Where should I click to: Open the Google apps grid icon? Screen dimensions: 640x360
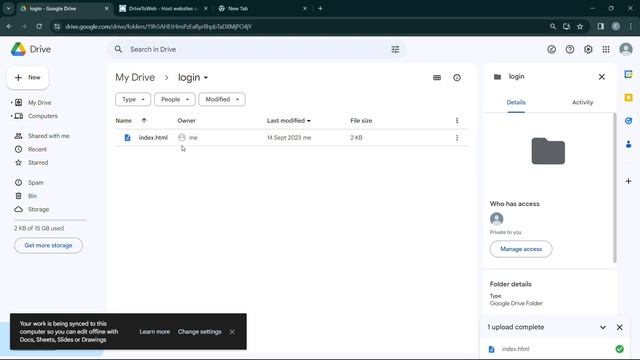tap(606, 49)
